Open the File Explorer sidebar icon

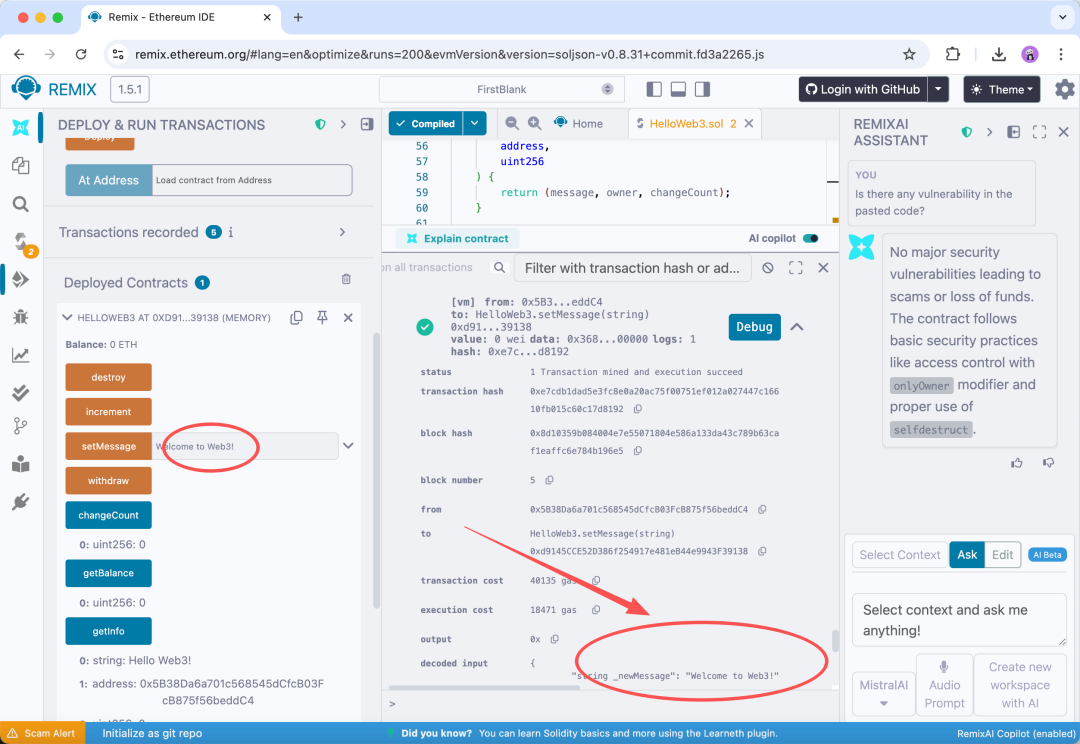(21, 165)
